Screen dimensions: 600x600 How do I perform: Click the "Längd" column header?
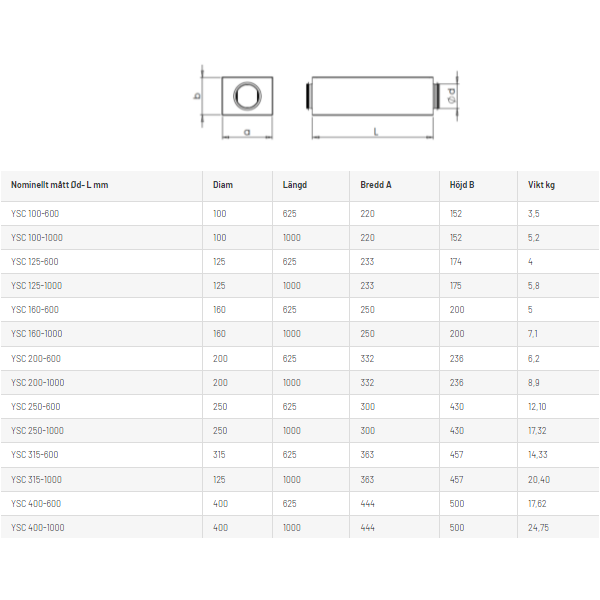[294, 184]
